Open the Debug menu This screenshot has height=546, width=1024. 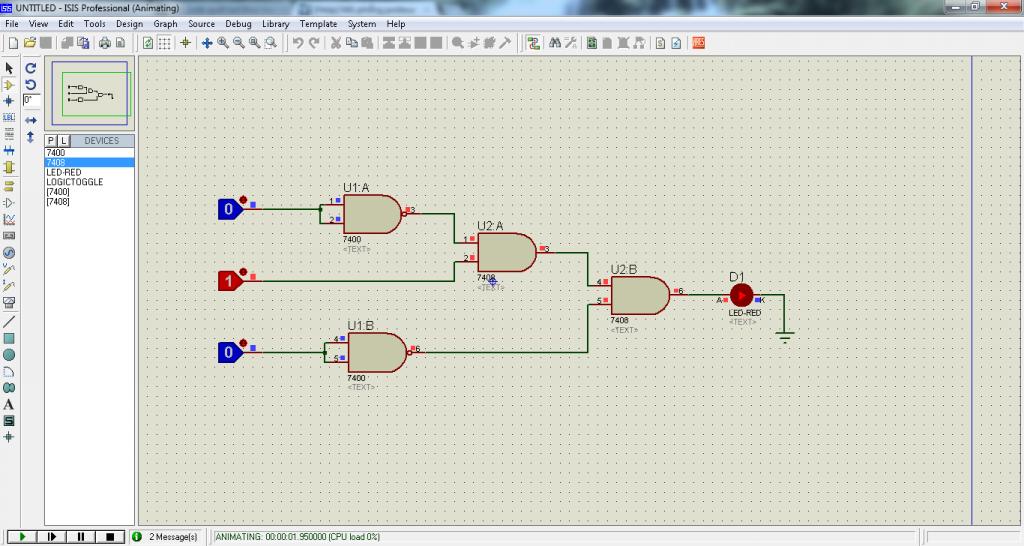tap(238, 23)
